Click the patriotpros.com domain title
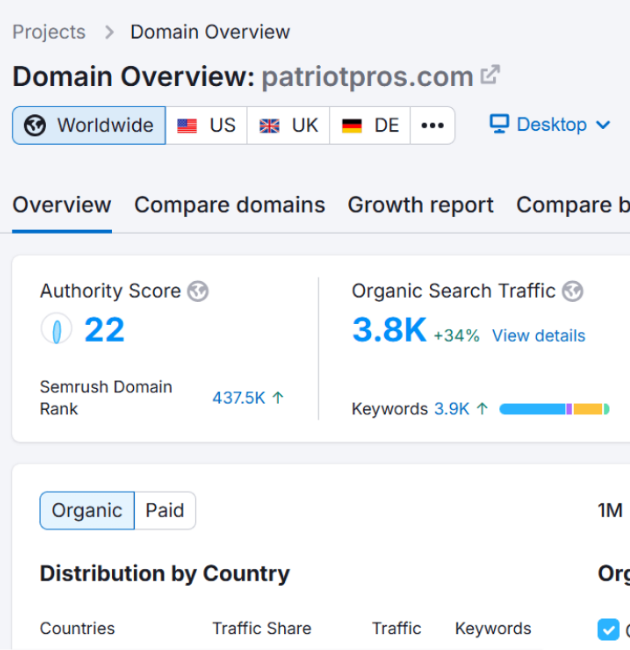 tap(367, 77)
